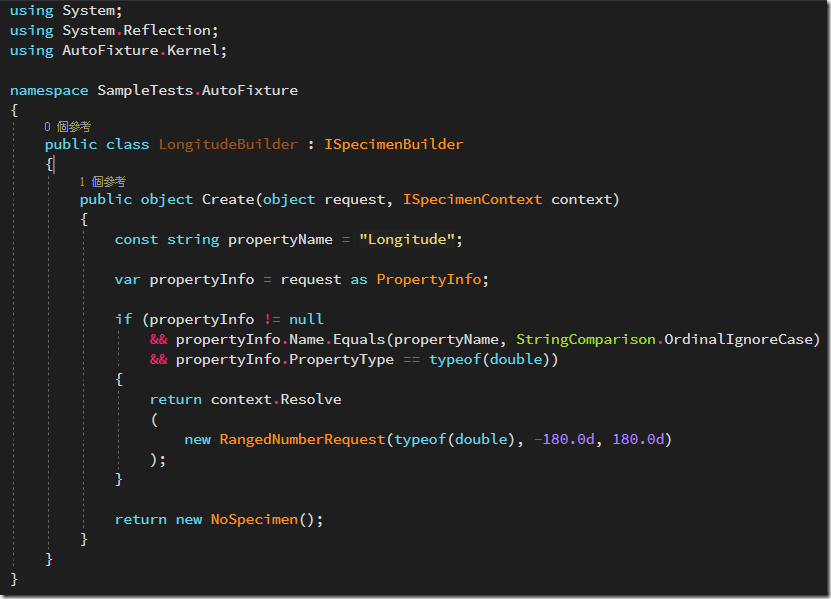Click the '1 個參考' CodeLens above Create
This screenshot has width=831, height=599.
[x=102, y=182]
